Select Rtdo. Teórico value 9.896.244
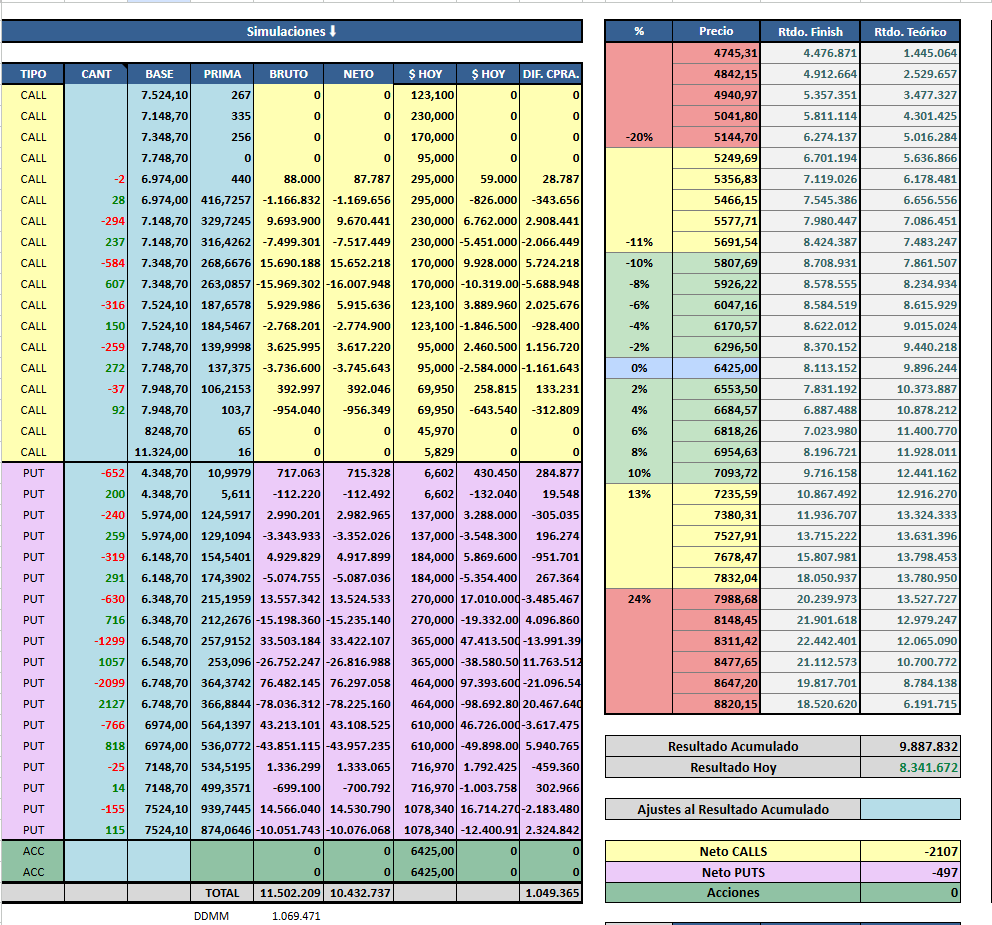The height and width of the screenshot is (925, 992). [910, 368]
